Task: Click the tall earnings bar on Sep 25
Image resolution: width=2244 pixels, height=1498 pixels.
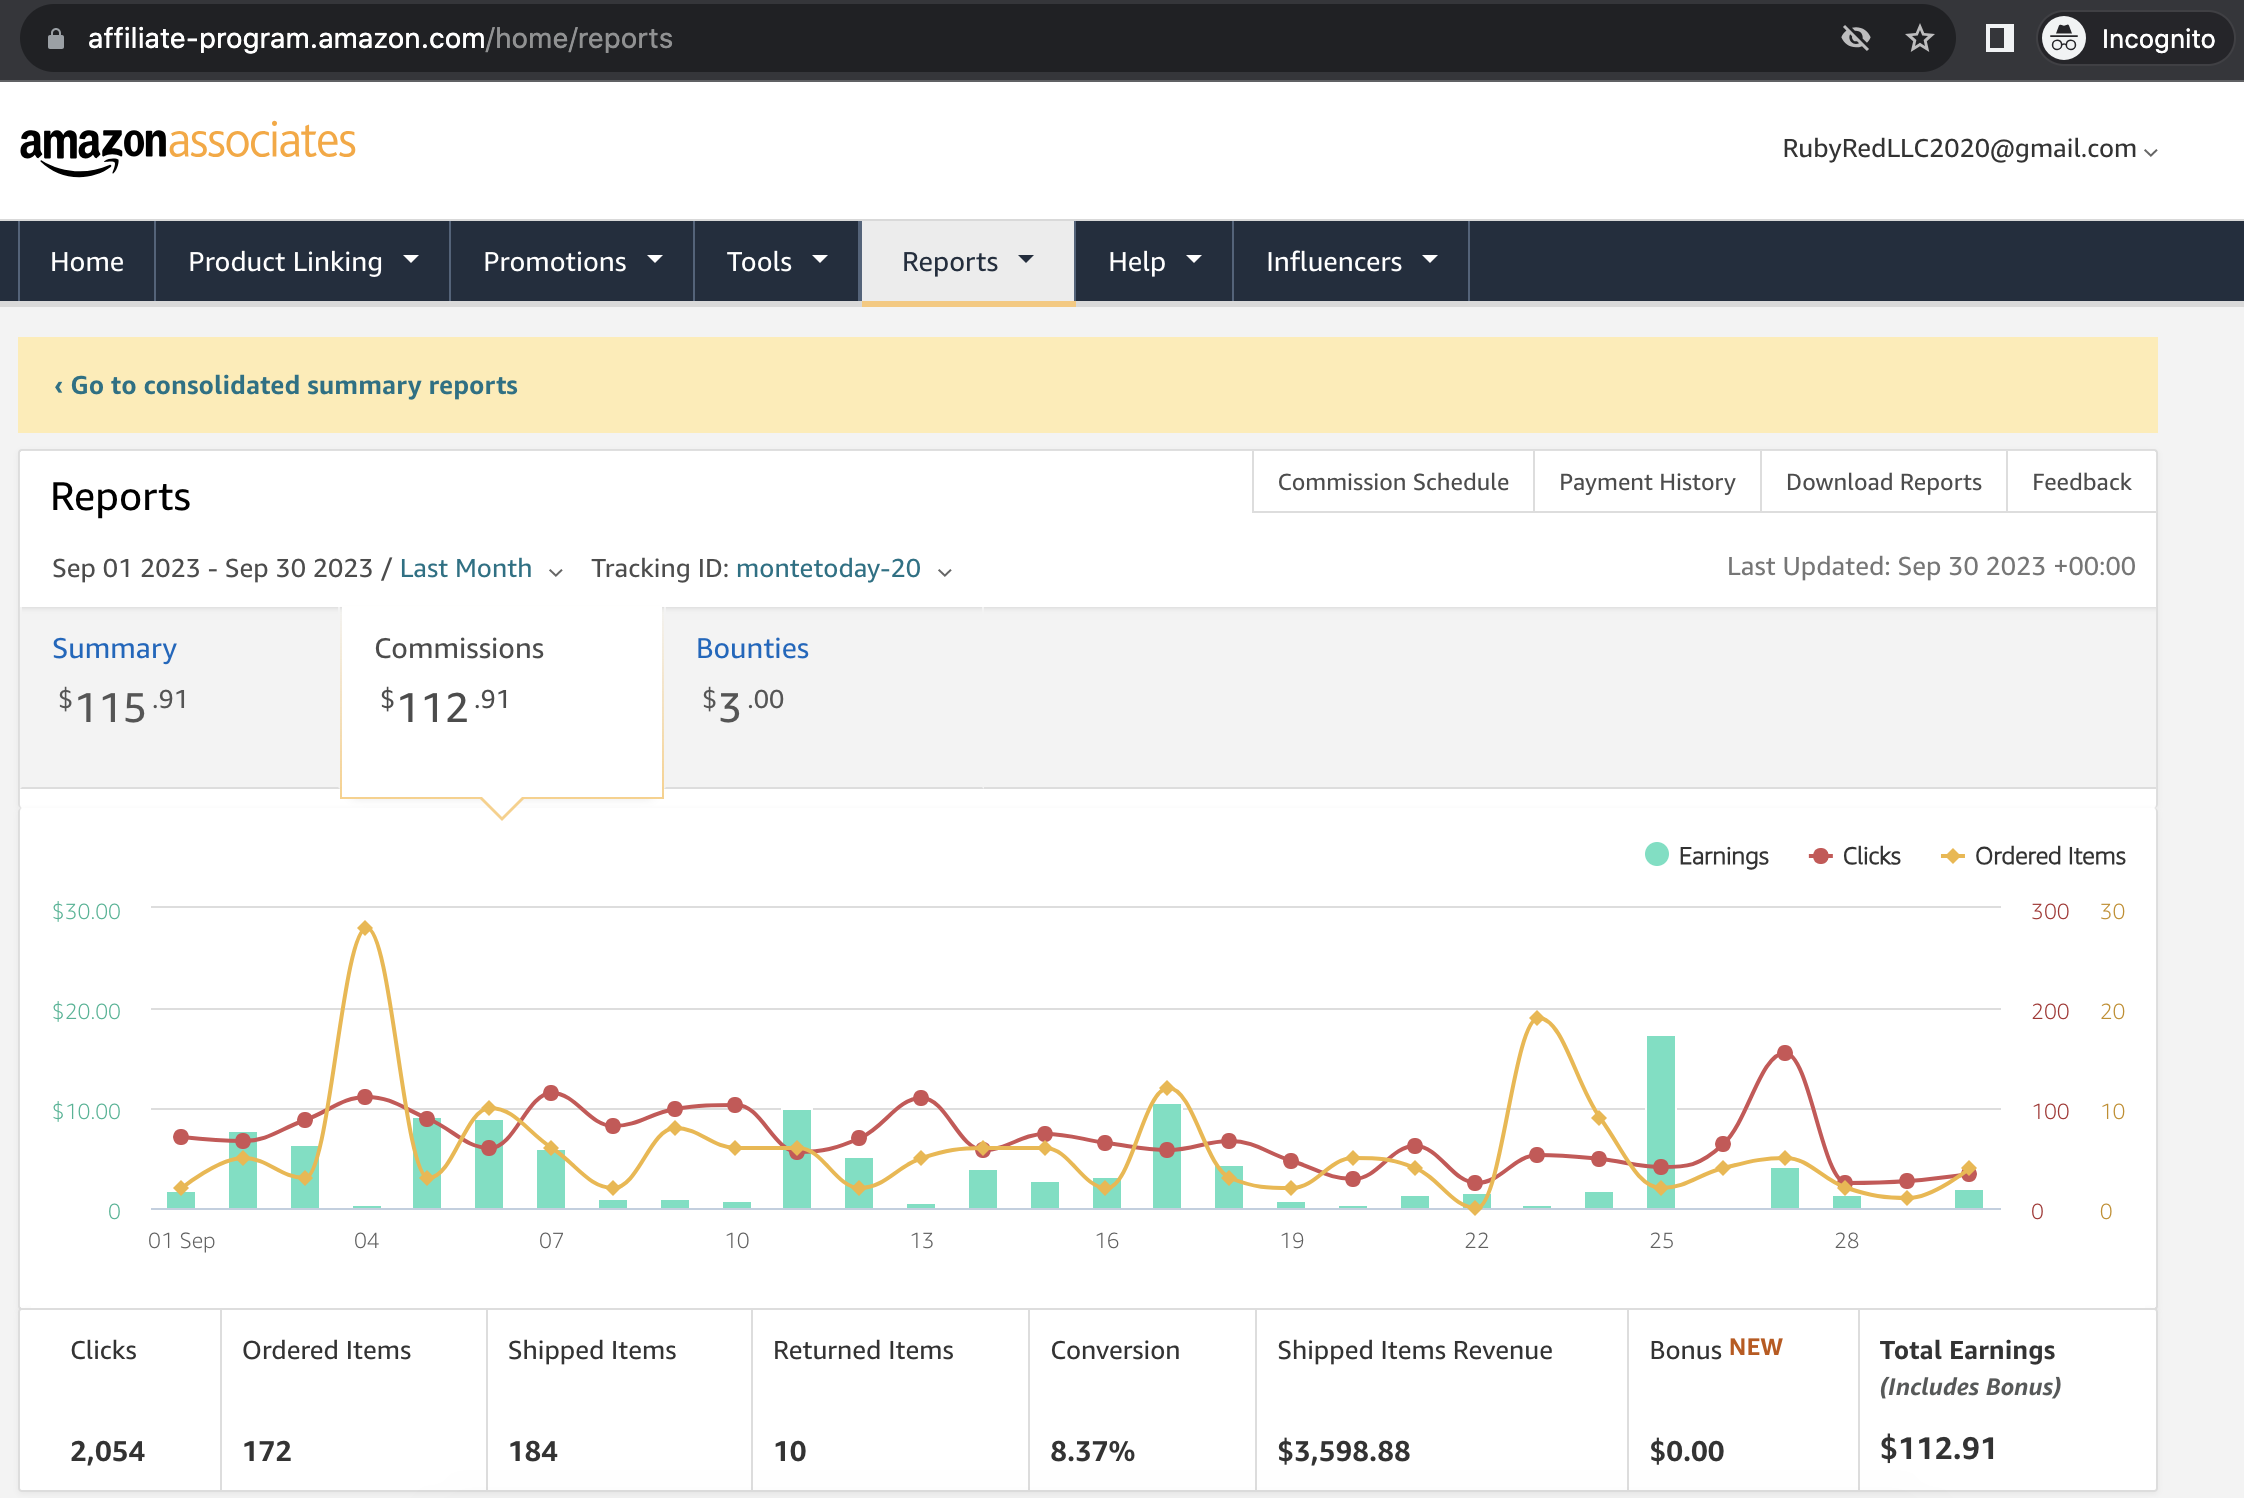Action: (1661, 1122)
